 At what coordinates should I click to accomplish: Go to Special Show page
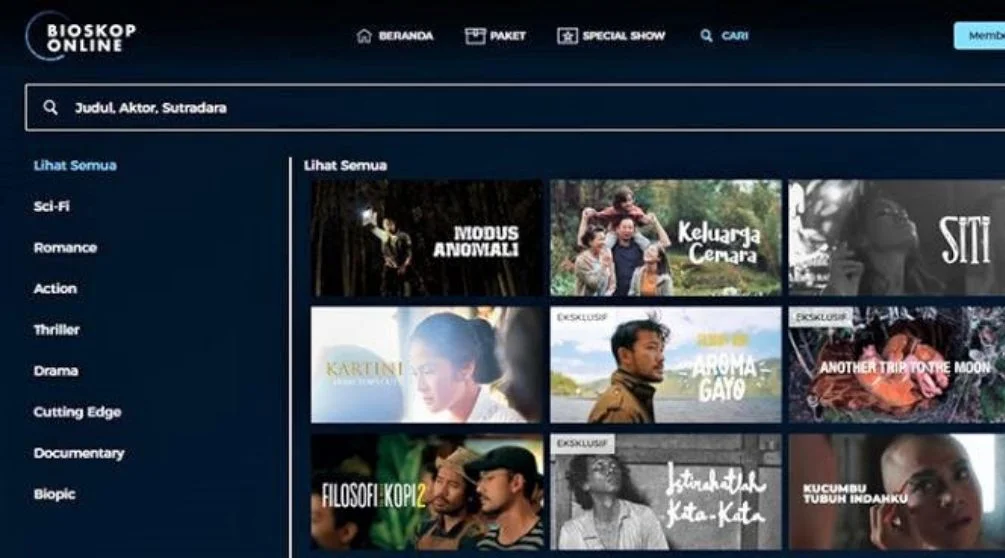[623, 36]
